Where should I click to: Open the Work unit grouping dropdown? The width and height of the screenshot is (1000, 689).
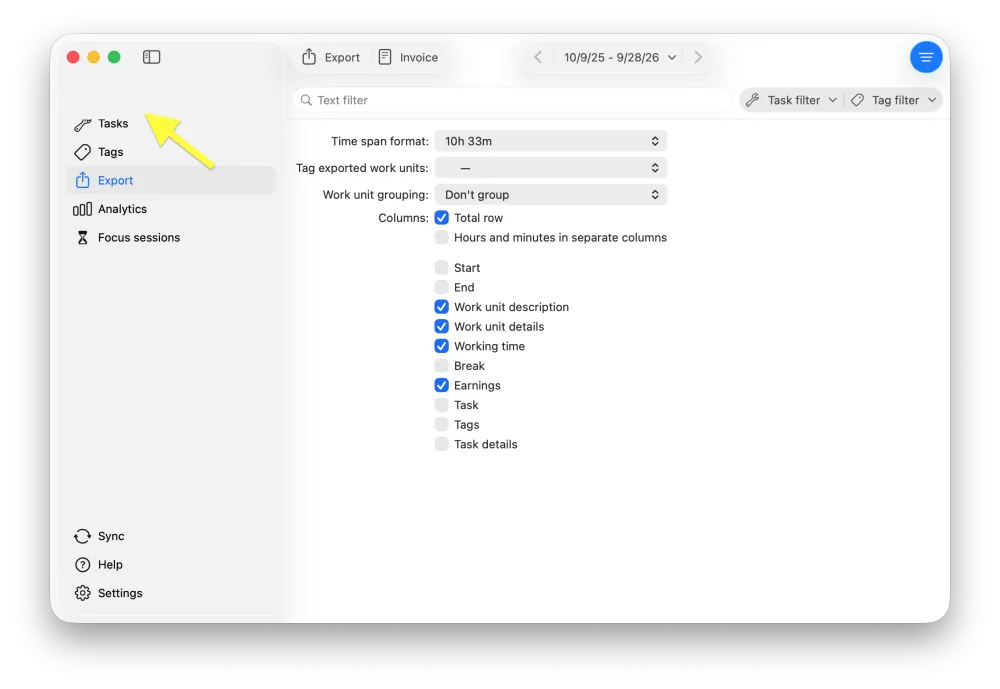coord(551,195)
